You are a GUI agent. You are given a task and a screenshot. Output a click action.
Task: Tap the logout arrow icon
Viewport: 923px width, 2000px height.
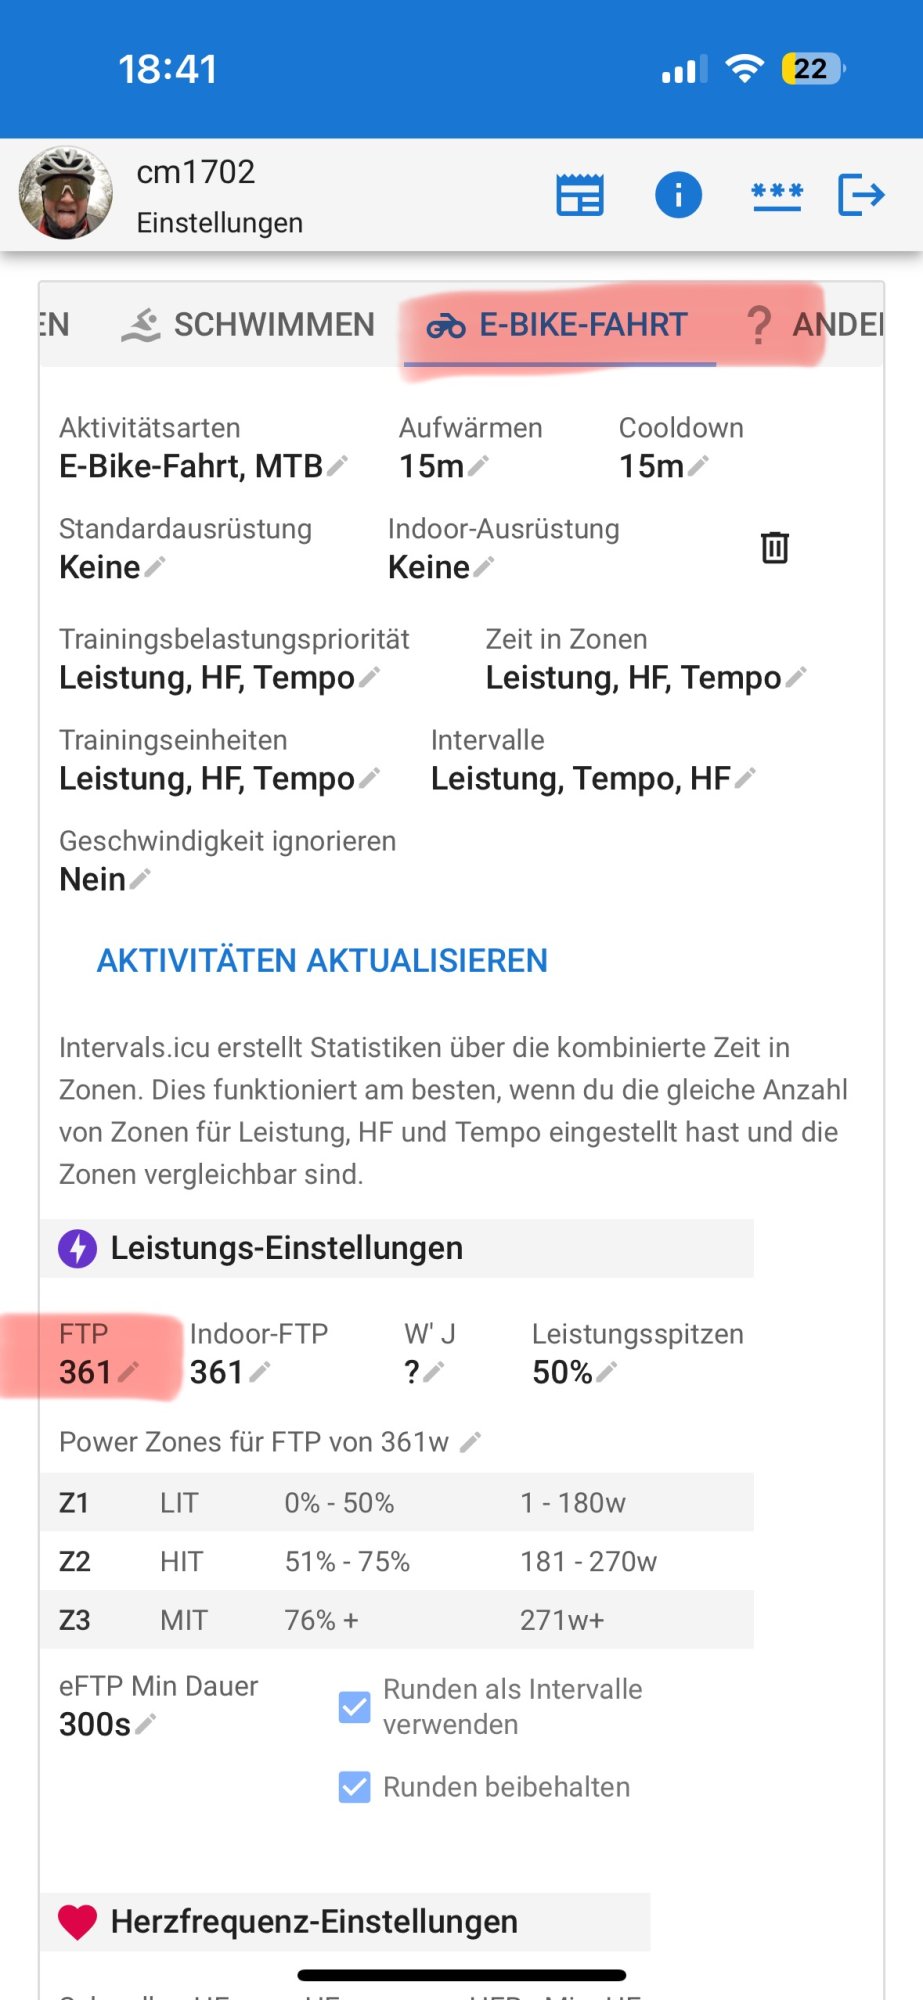click(861, 195)
